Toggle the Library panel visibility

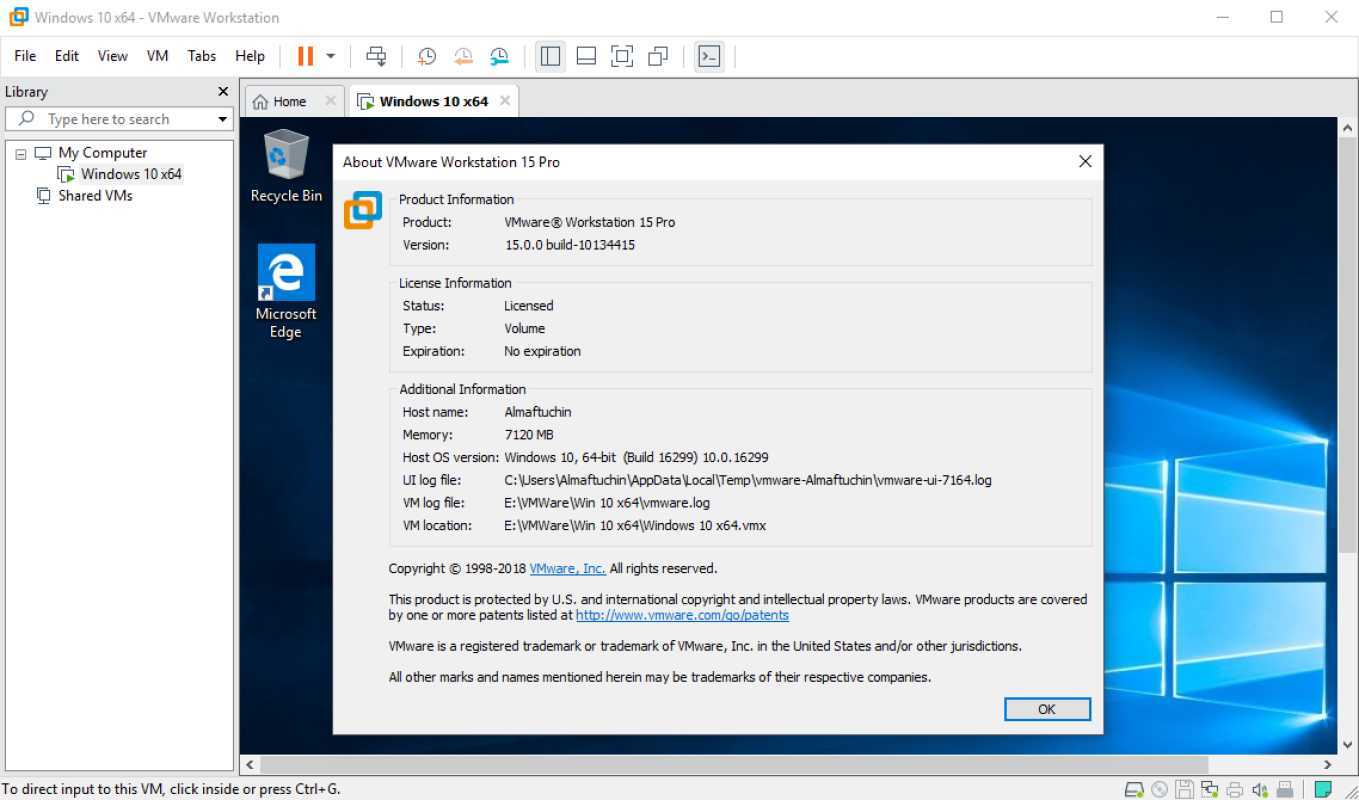pos(550,57)
